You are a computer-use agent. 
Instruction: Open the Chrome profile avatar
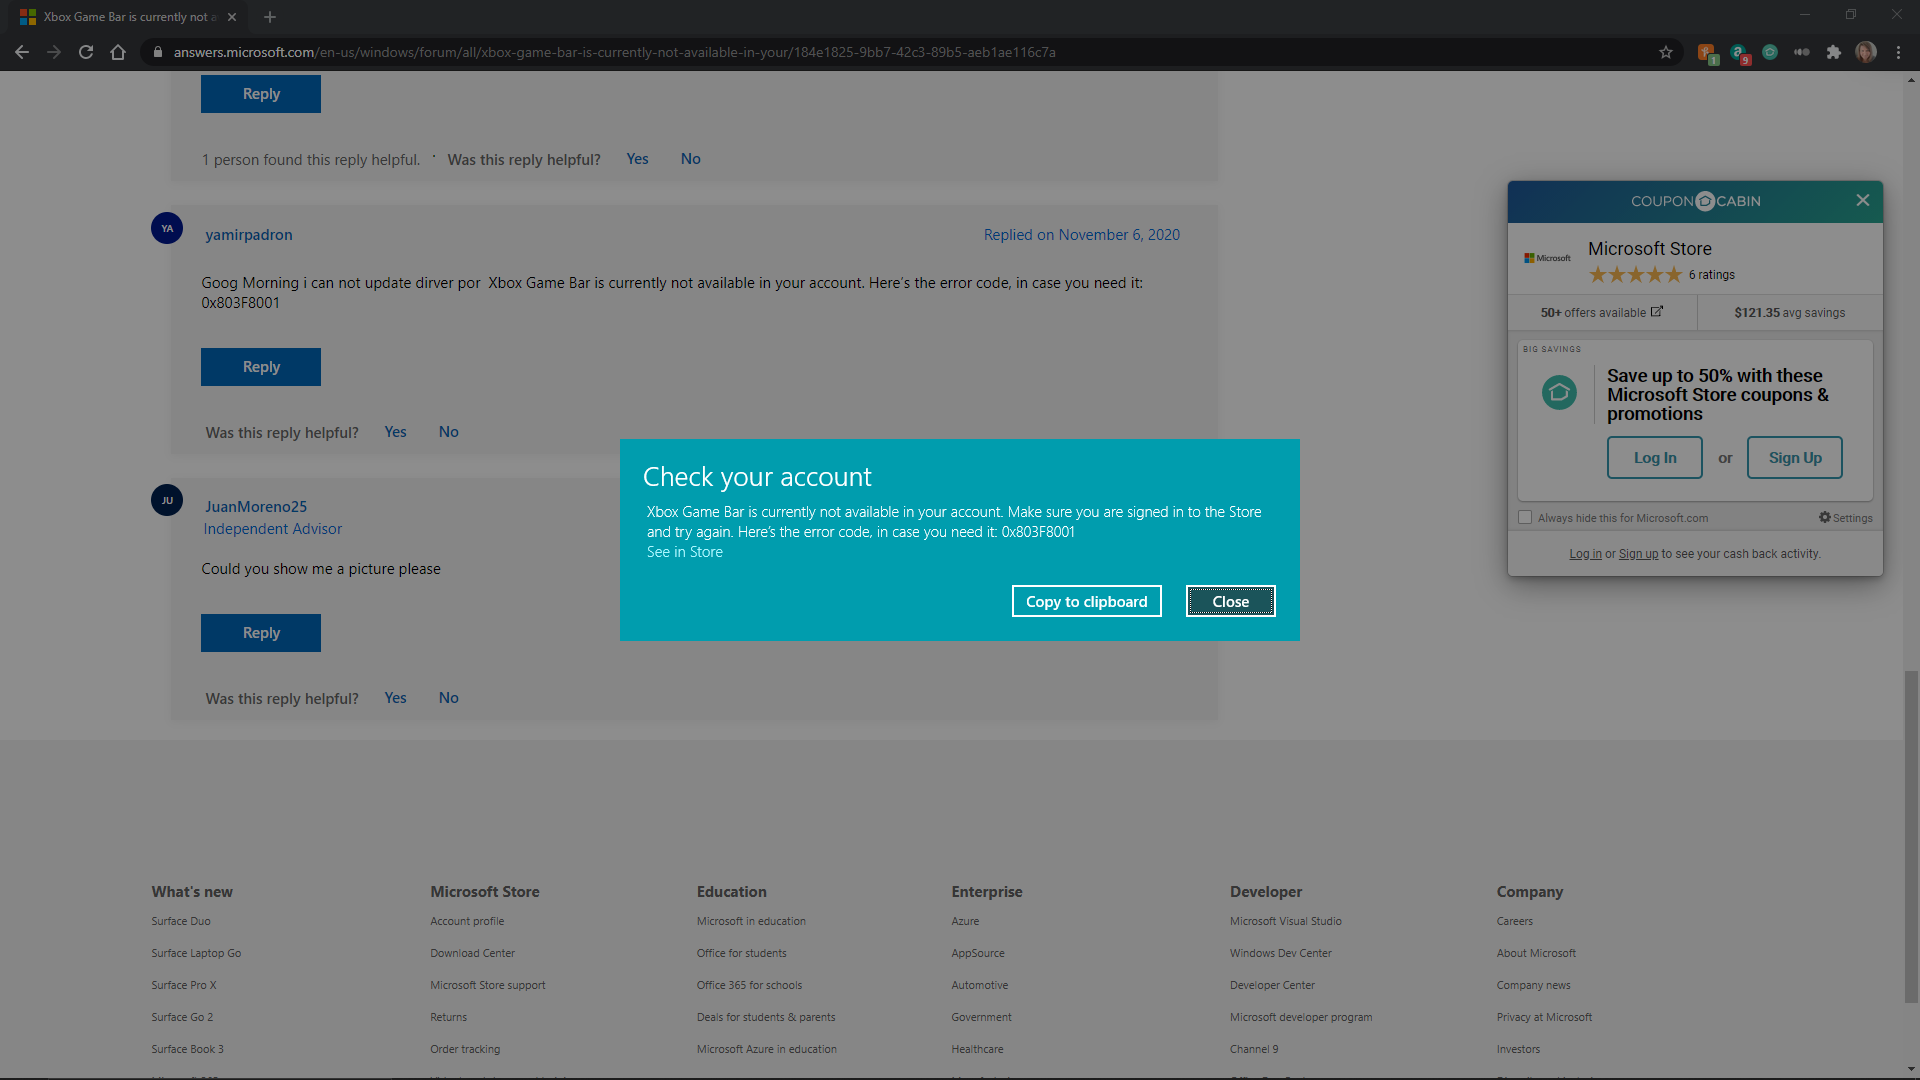(x=1866, y=52)
